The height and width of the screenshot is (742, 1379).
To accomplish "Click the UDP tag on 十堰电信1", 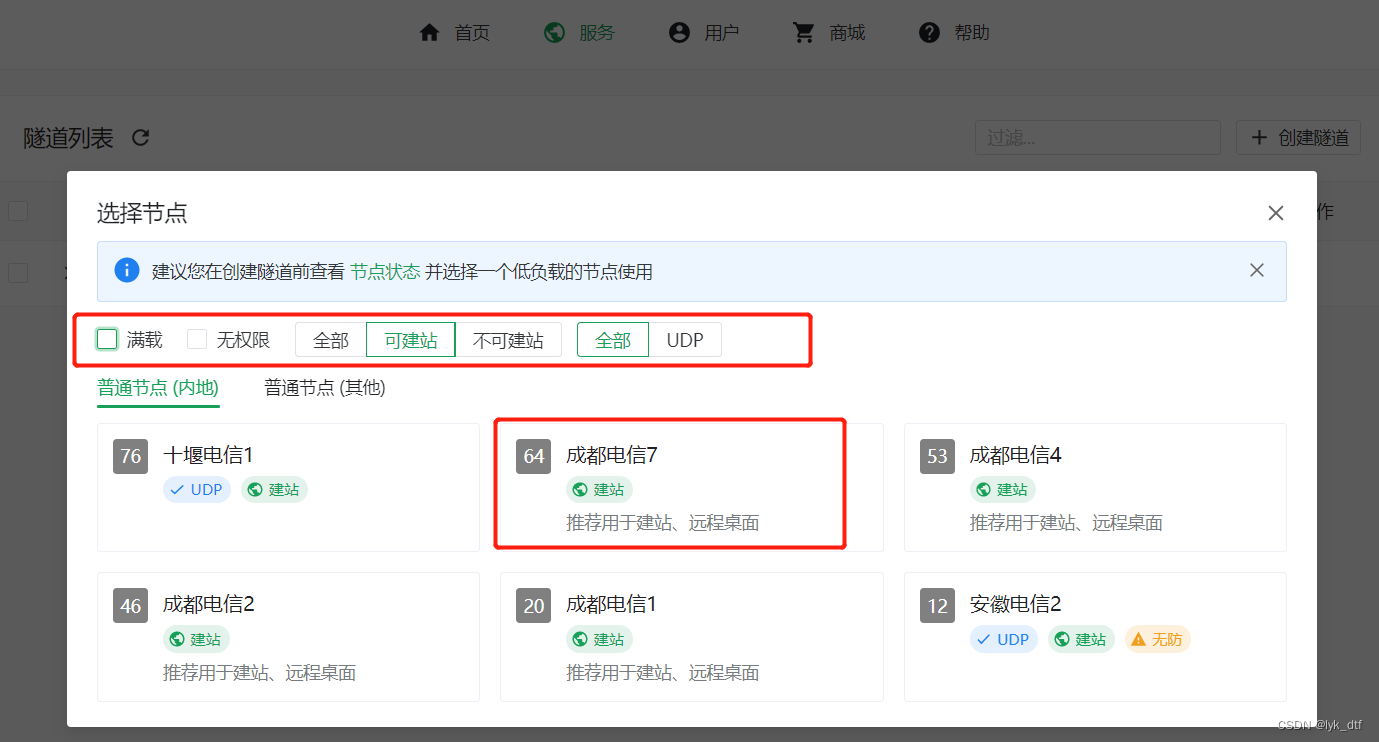I will coord(197,490).
